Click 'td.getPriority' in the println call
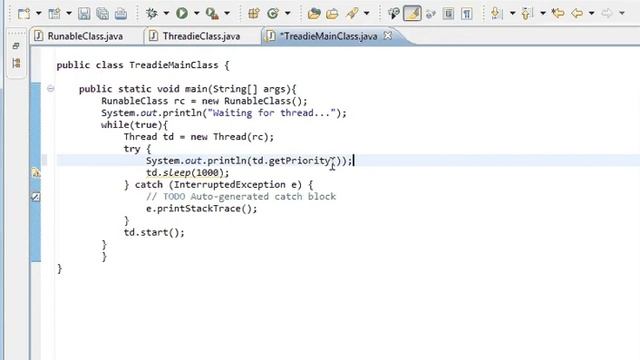Screen dimensions: 640x360 pyautogui.click(x=291, y=161)
